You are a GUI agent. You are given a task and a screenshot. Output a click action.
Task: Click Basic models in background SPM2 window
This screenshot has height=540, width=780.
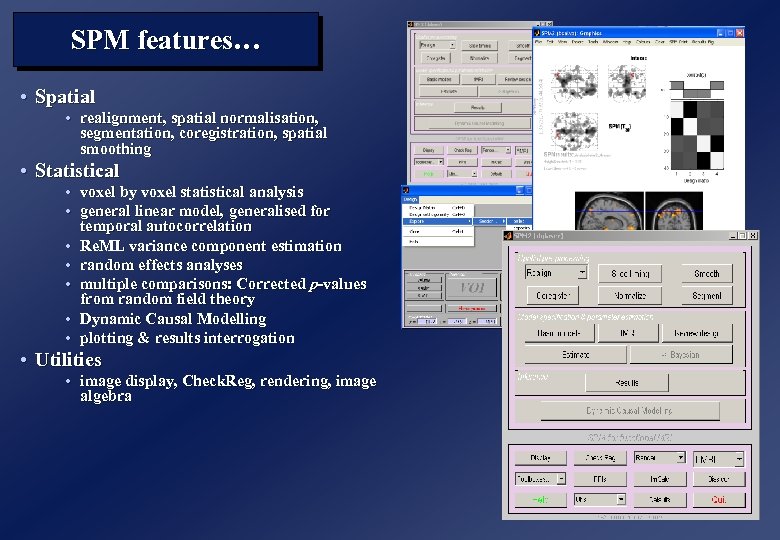439,79
